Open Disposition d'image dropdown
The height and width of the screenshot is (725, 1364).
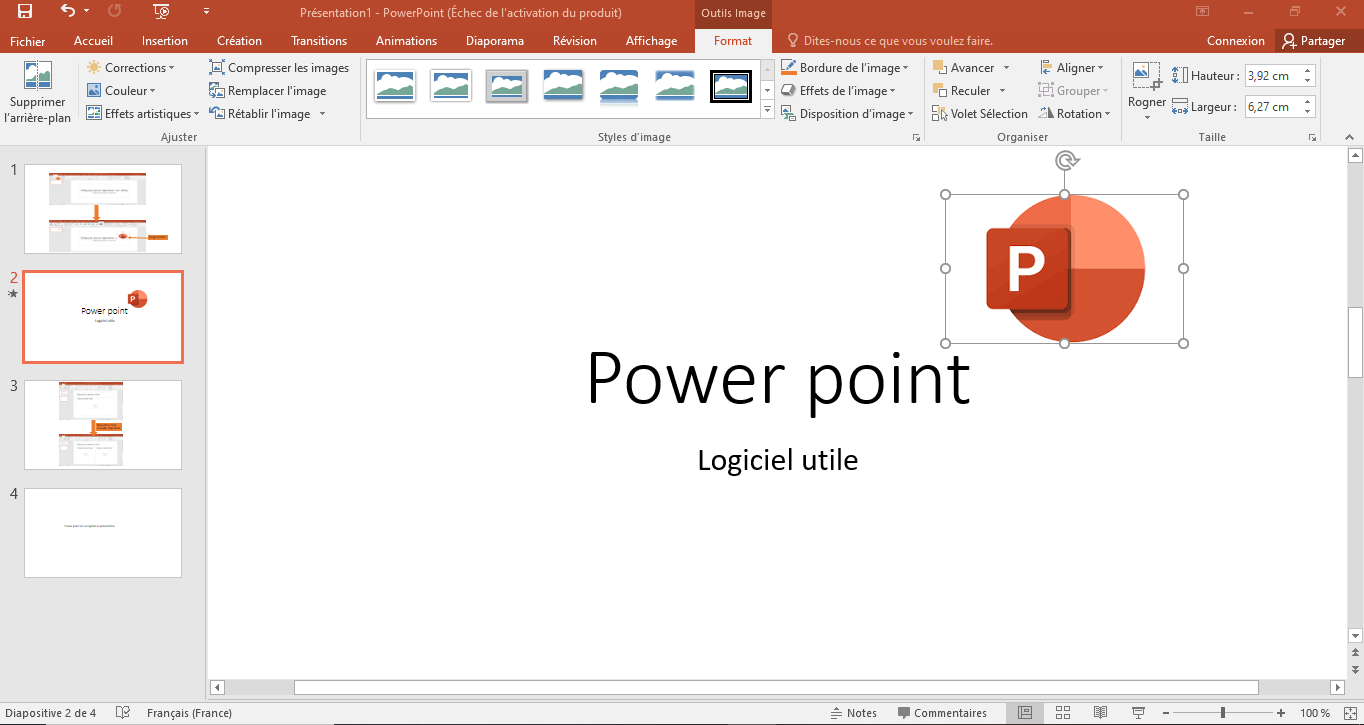847,114
